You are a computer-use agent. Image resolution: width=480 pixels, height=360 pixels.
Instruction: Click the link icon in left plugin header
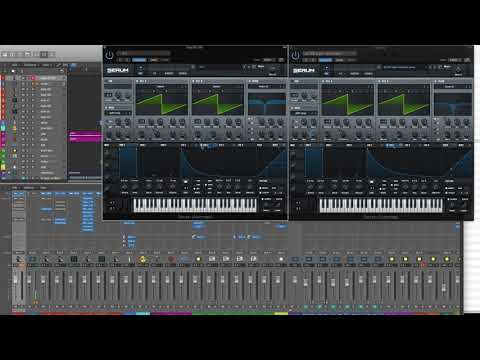pos(281,60)
